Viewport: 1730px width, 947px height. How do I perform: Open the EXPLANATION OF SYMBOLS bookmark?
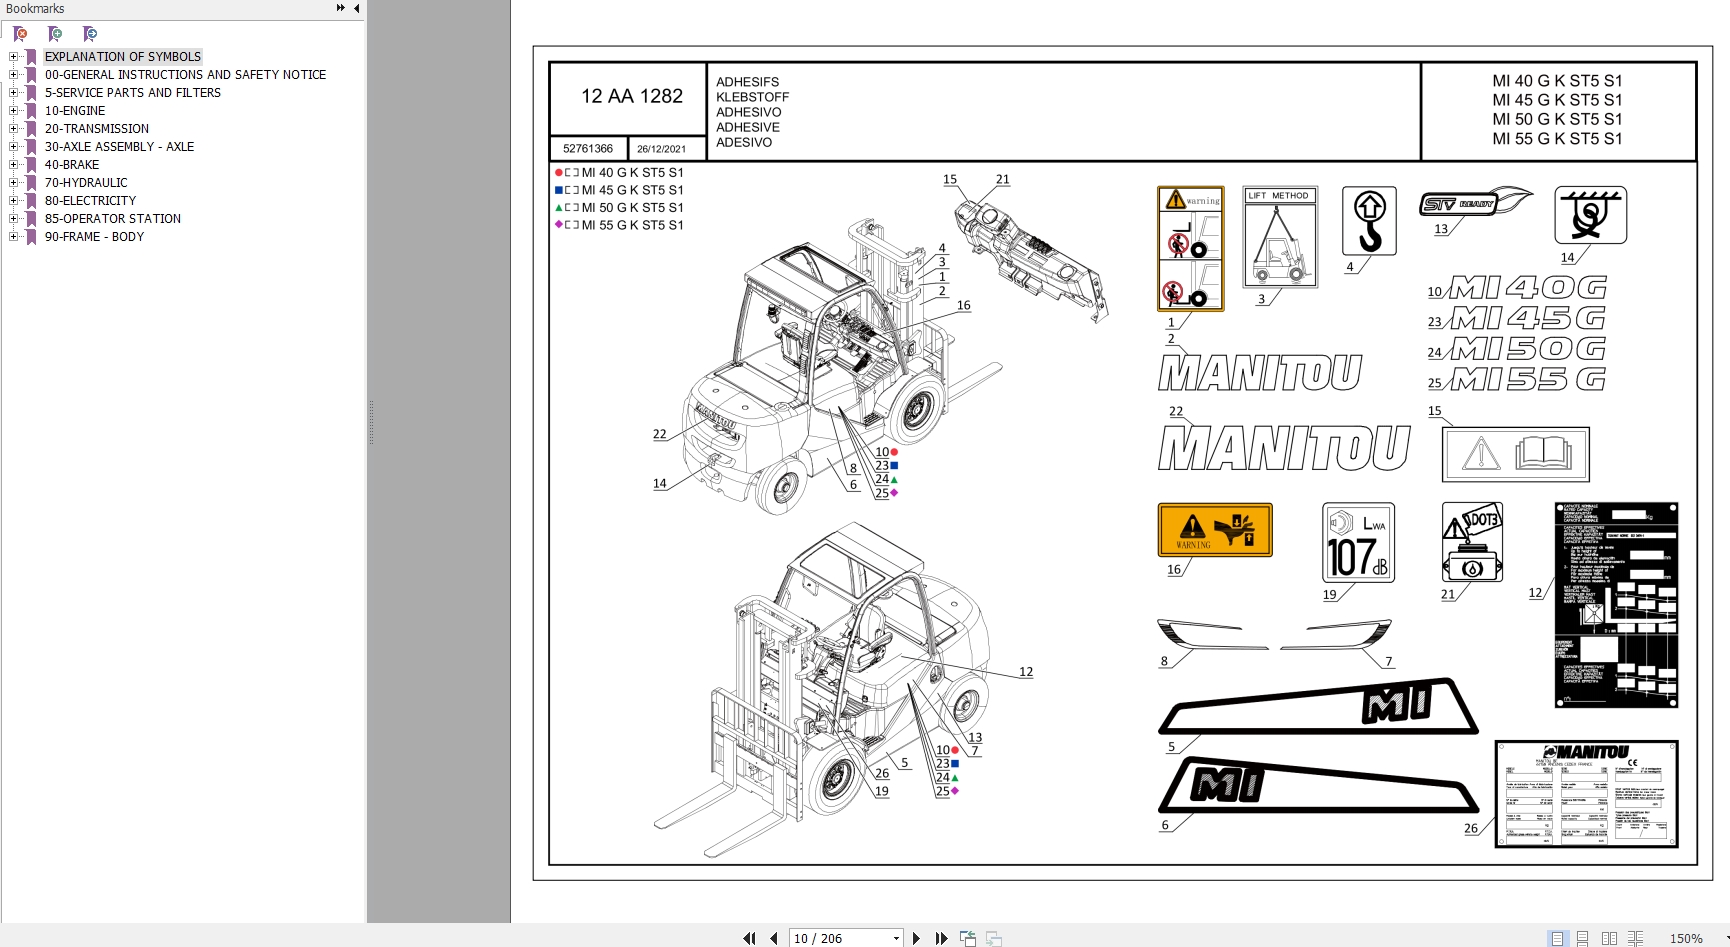pyautogui.click(x=123, y=57)
